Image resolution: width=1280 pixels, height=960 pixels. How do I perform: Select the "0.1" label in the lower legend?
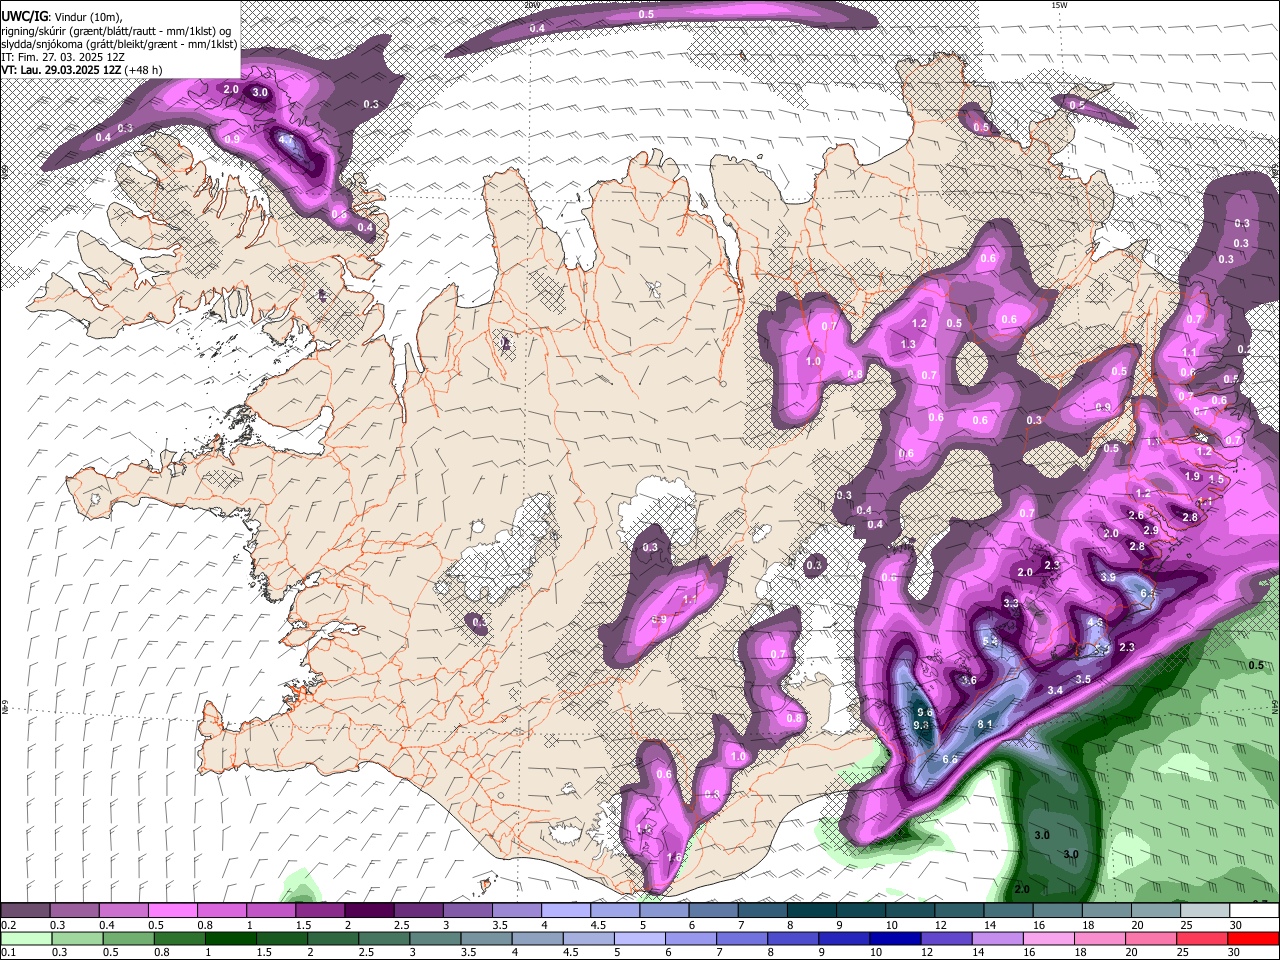tap(9, 952)
